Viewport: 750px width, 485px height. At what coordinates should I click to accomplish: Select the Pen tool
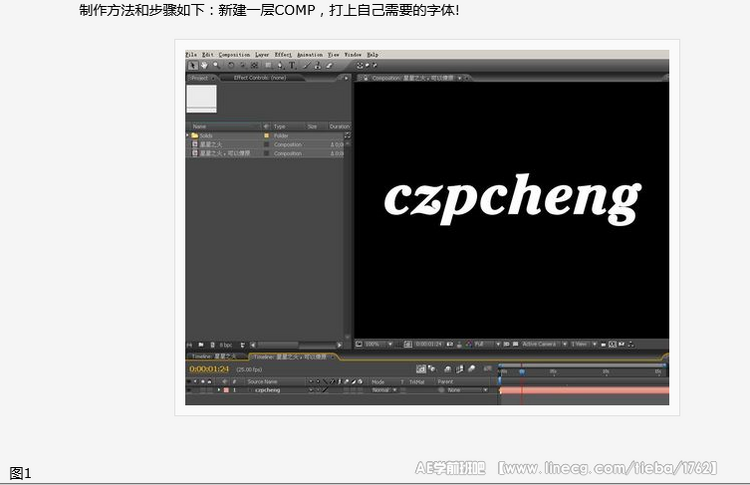[281, 66]
